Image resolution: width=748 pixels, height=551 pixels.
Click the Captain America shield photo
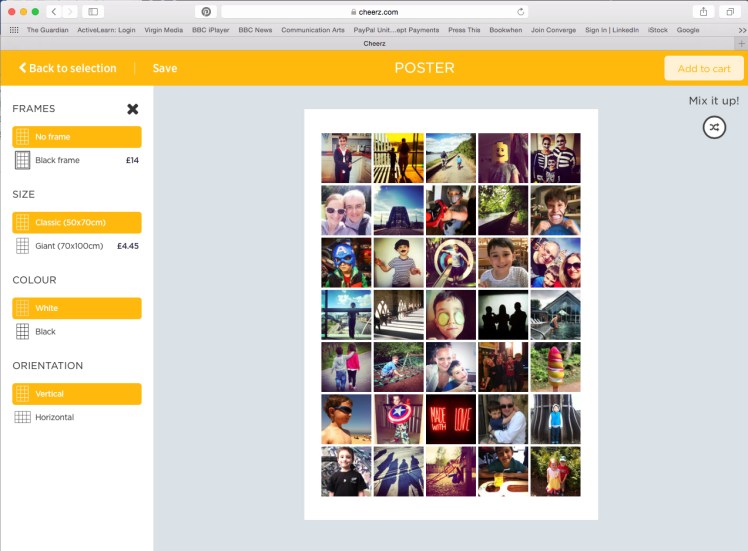tap(399, 419)
